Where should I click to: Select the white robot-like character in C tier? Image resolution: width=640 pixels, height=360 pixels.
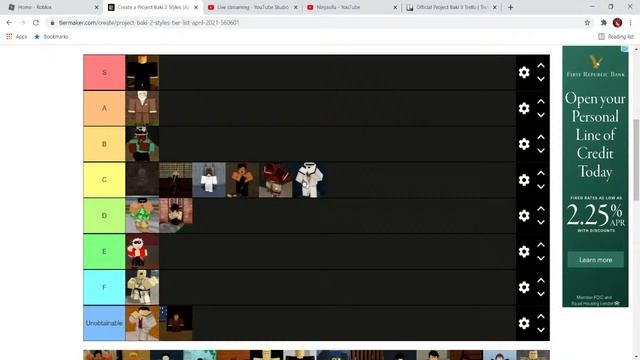tap(309, 180)
